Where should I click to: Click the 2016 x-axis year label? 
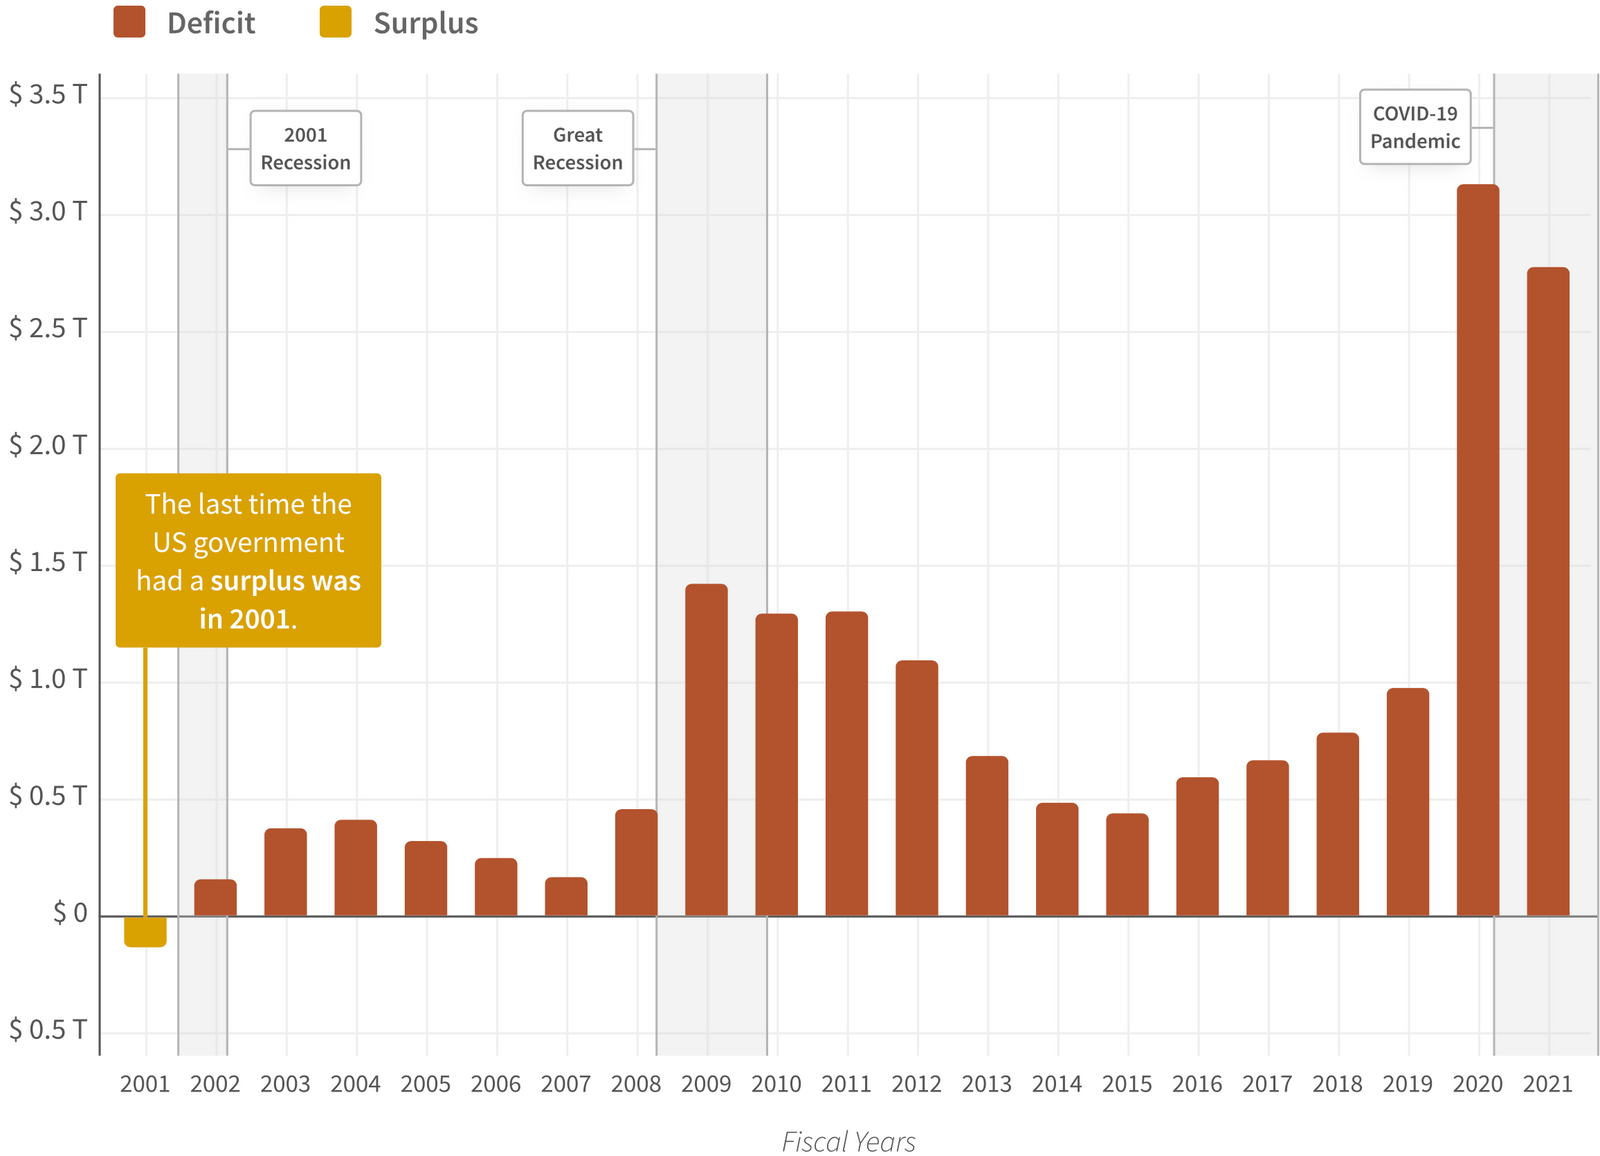tap(1197, 1084)
